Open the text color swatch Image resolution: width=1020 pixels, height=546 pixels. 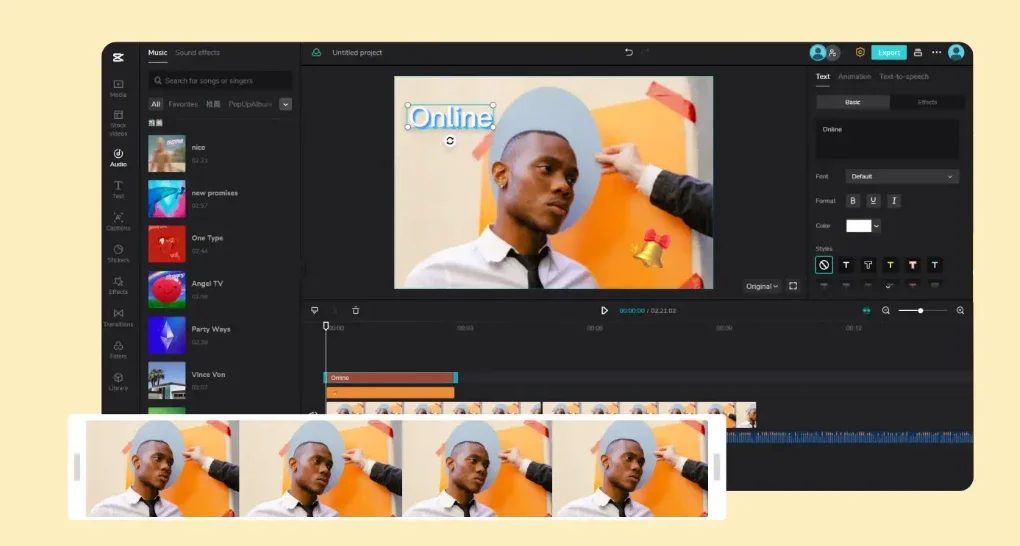tap(858, 226)
